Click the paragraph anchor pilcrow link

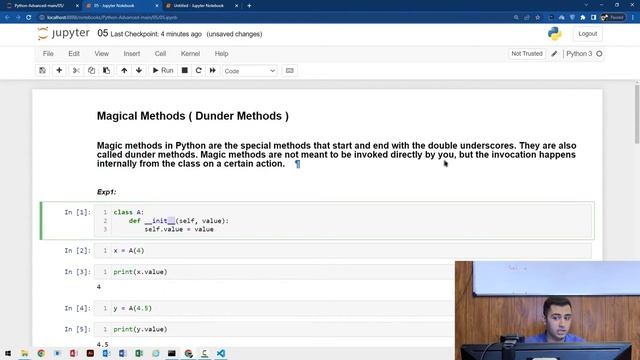298,164
